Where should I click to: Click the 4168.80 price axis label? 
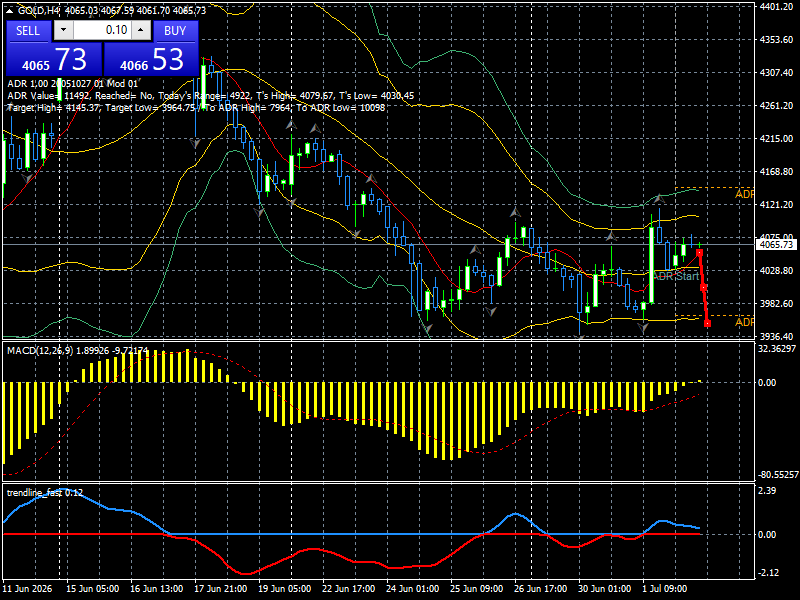776,171
